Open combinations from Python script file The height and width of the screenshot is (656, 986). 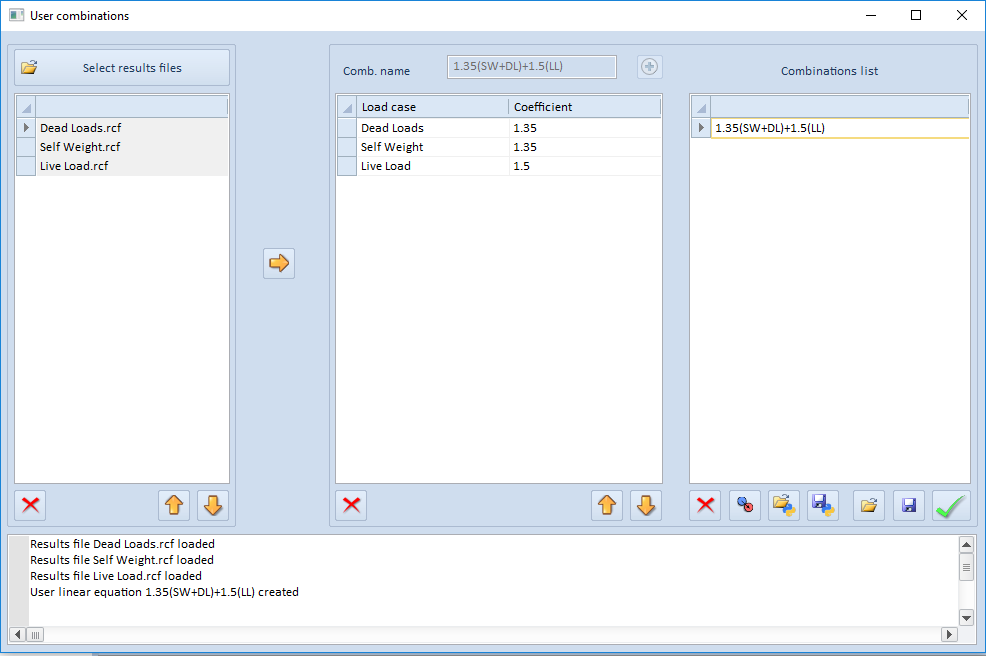[x=784, y=505]
